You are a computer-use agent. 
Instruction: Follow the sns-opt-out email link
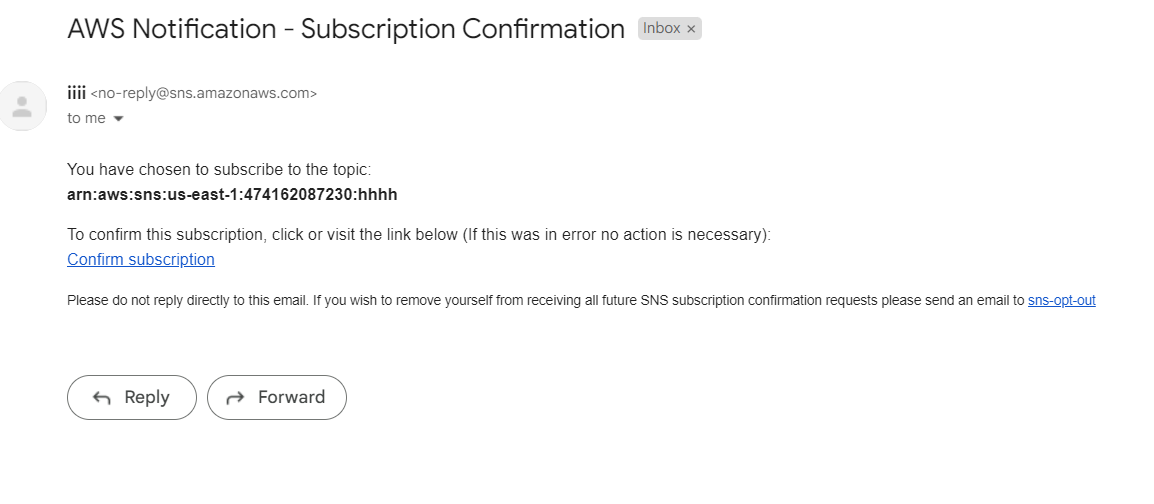(x=1061, y=300)
